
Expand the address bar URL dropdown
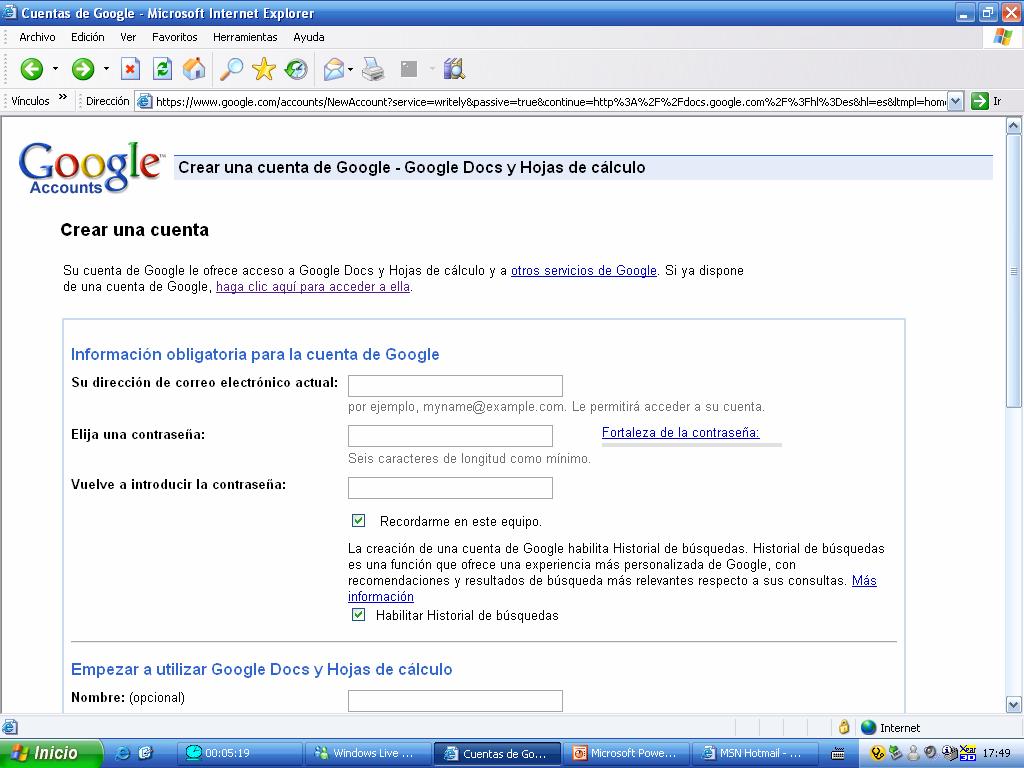[x=955, y=101]
